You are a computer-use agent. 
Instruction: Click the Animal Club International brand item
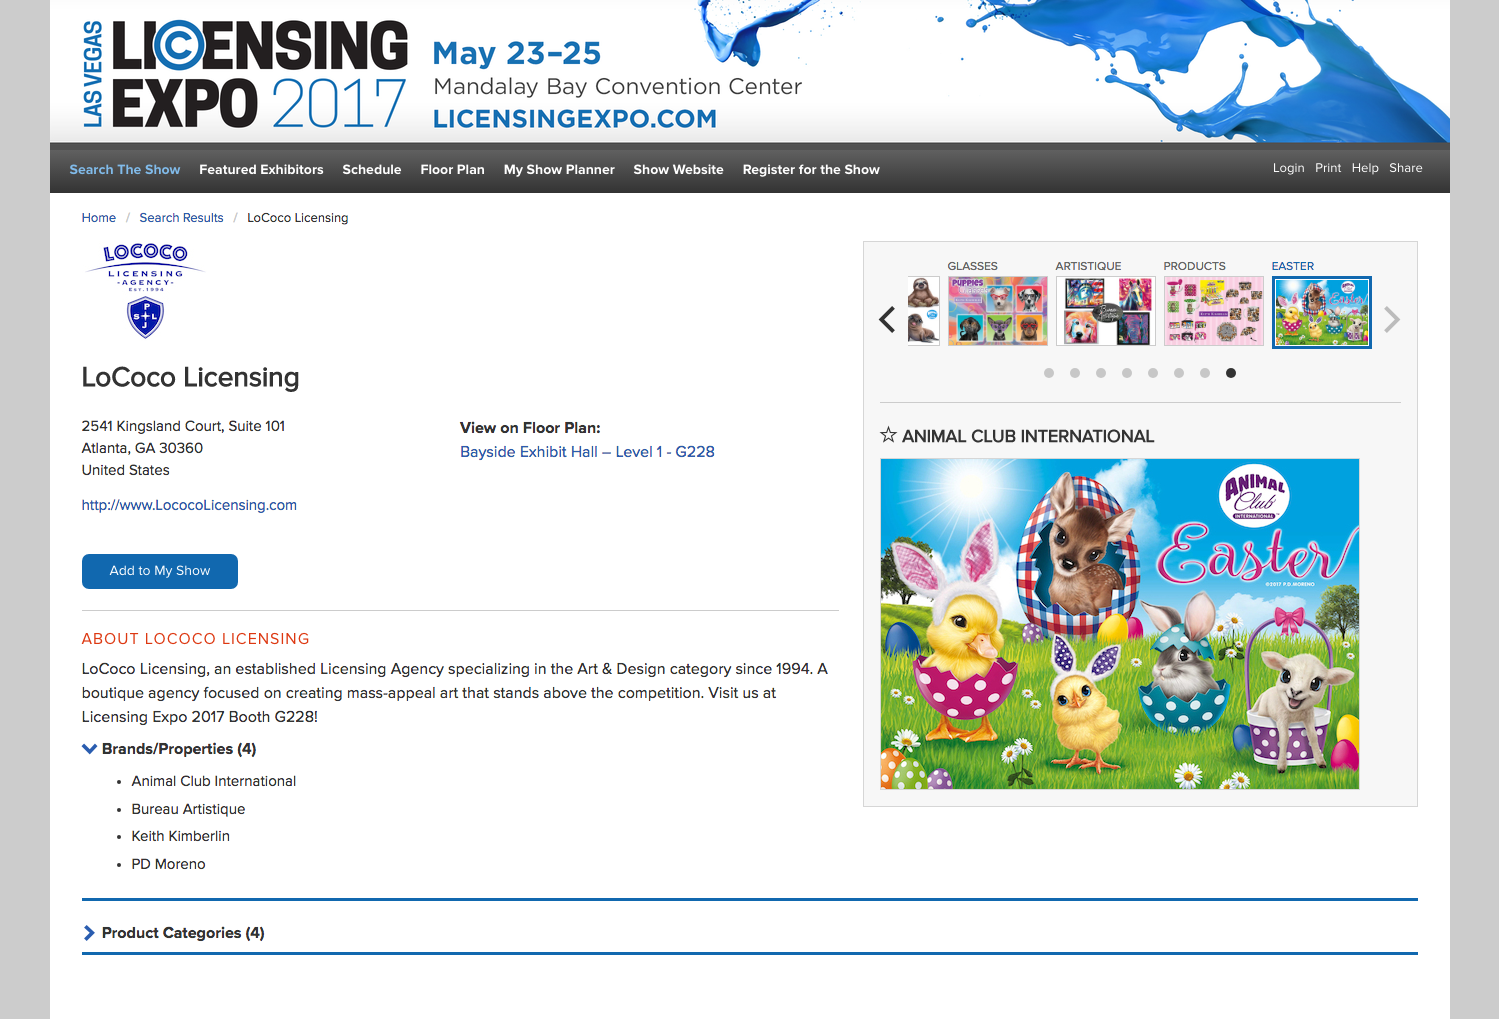(x=214, y=781)
